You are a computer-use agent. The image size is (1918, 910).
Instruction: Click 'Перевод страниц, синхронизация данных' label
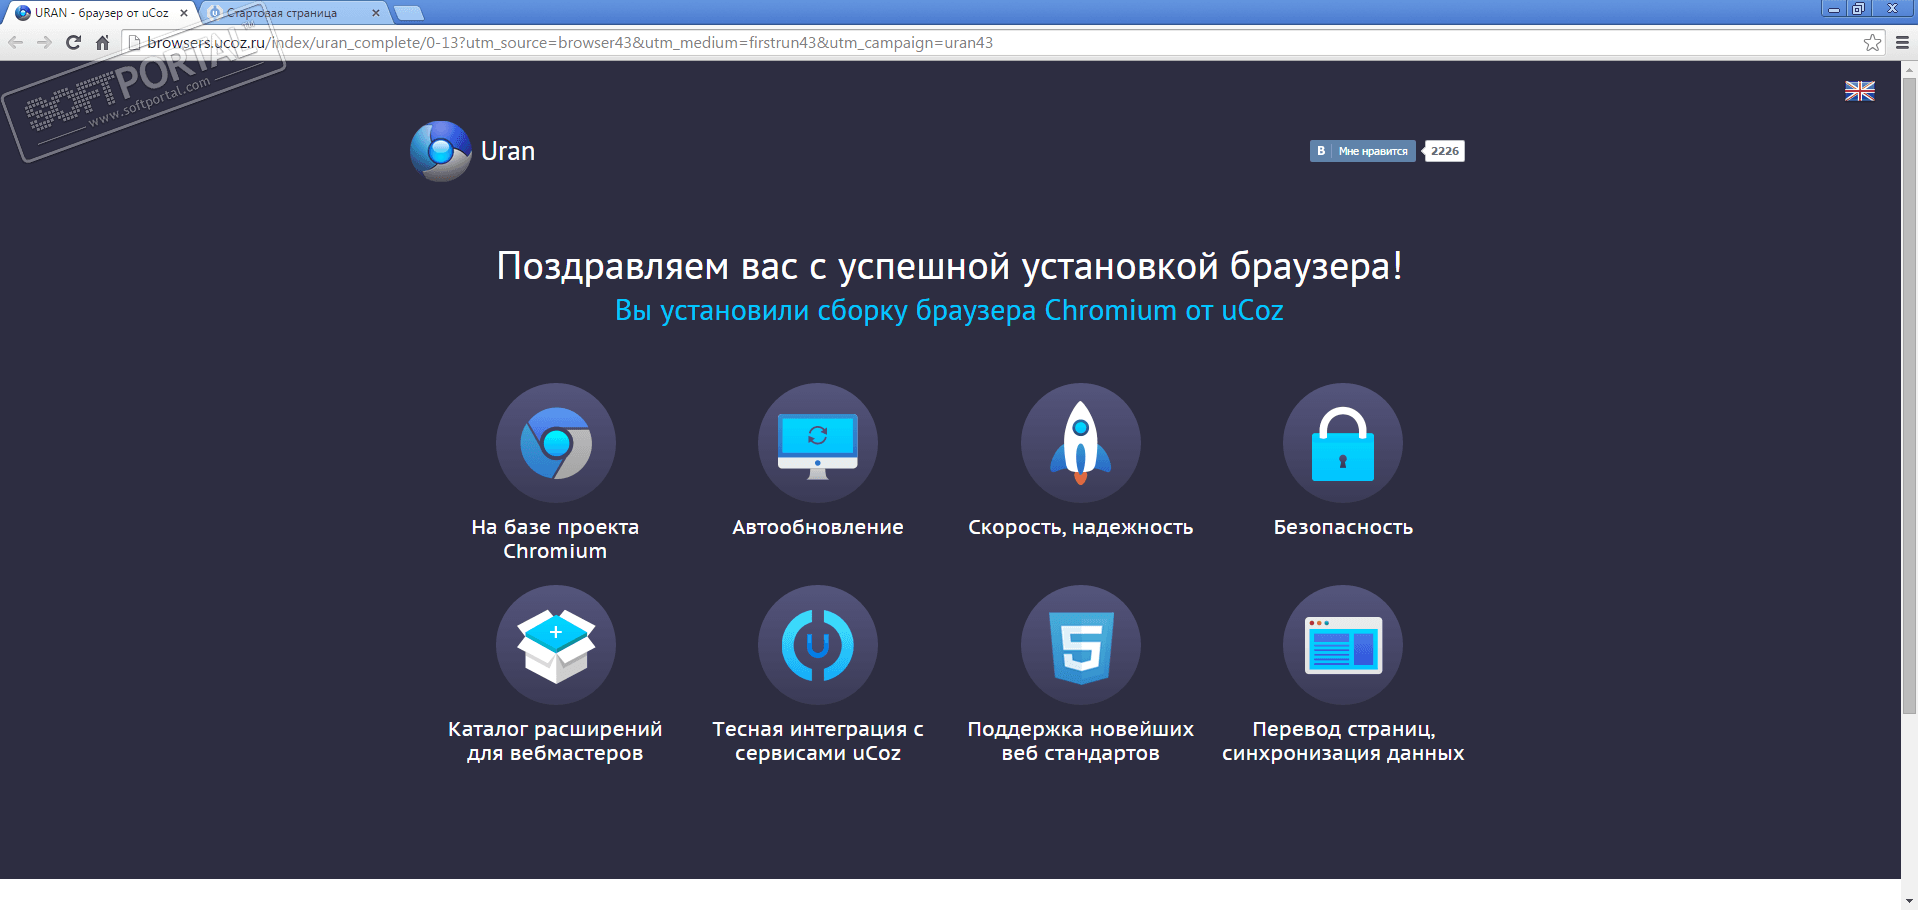tap(1343, 741)
